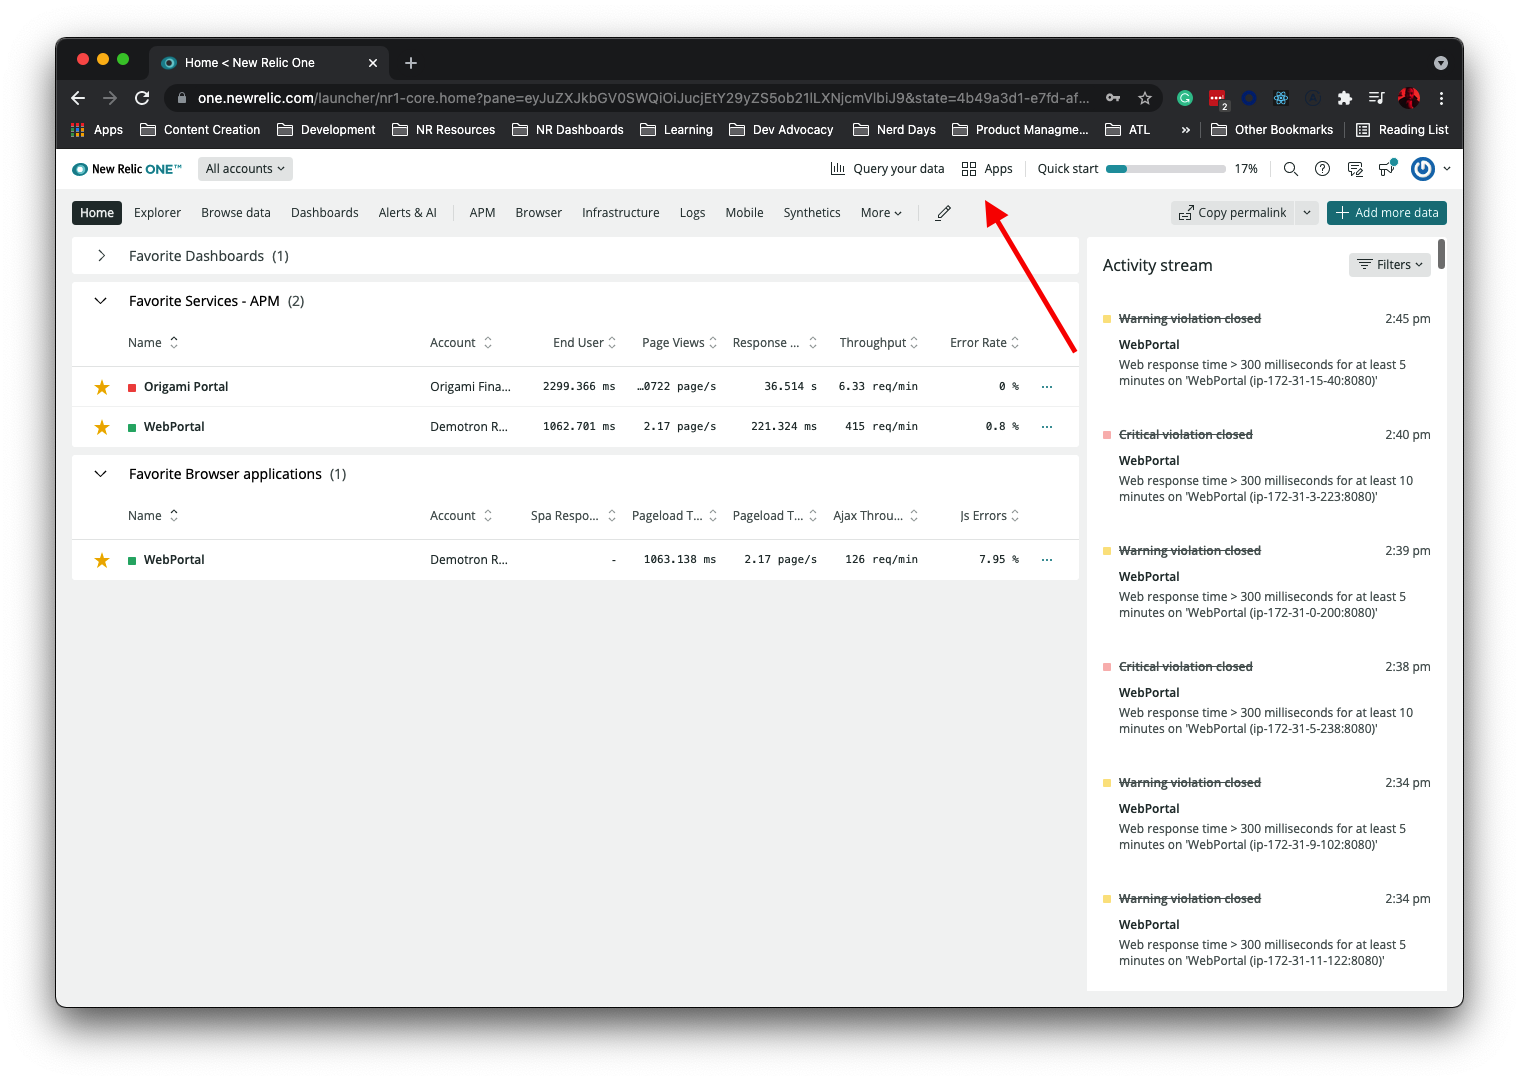
Task: Open the browser extensions puzzle icon
Action: coord(1345,98)
